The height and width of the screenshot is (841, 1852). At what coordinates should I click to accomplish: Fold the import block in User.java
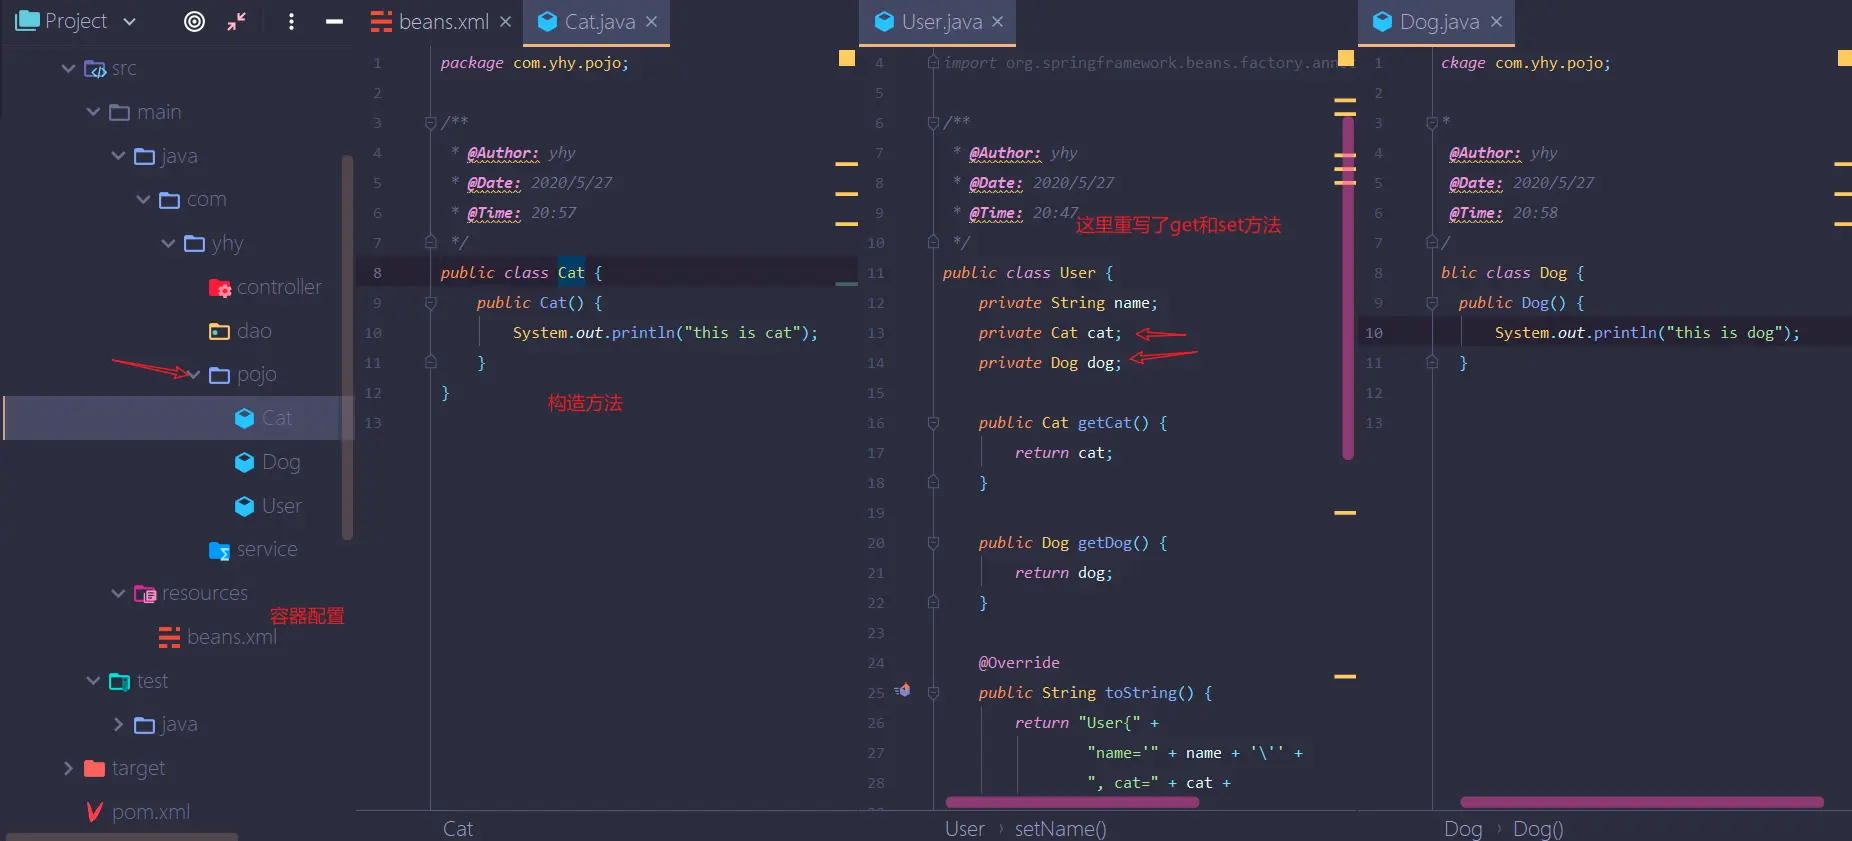pos(933,63)
